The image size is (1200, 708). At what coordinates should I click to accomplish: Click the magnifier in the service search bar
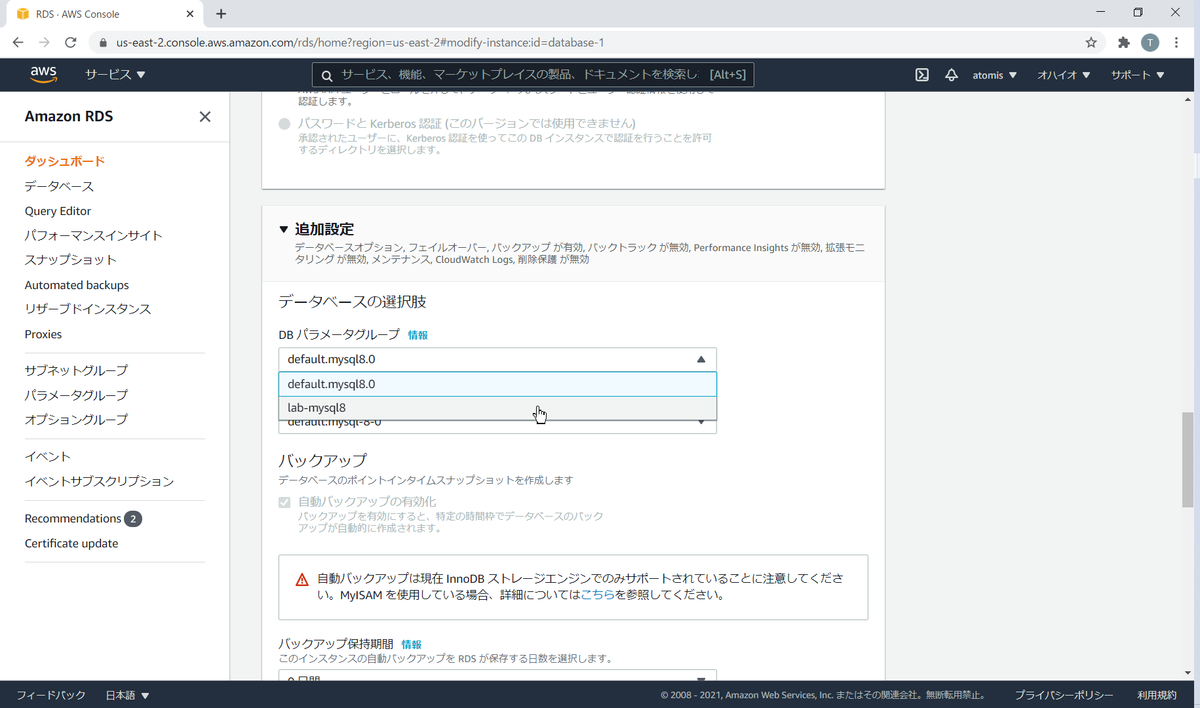(326, 75)
